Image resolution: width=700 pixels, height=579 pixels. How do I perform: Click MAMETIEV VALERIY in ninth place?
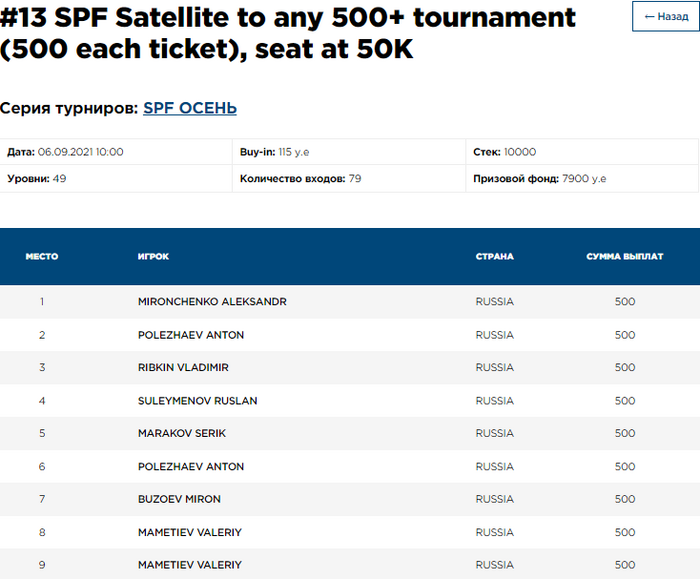tap(190, 565)
